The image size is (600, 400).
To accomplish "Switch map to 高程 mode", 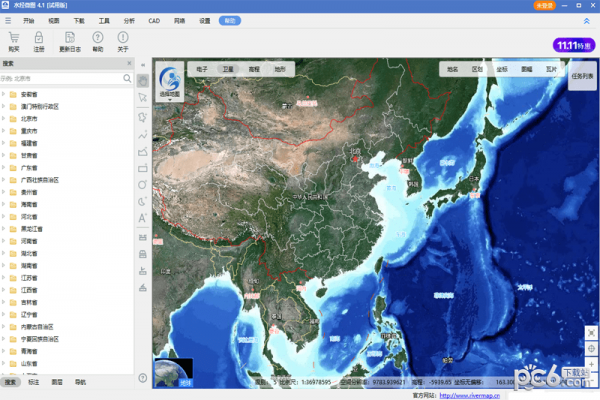I will click(254, 69).
